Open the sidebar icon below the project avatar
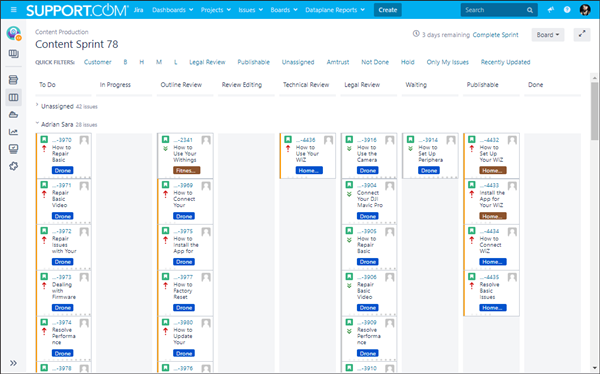The image size is (600, 374). pos(13,54)
